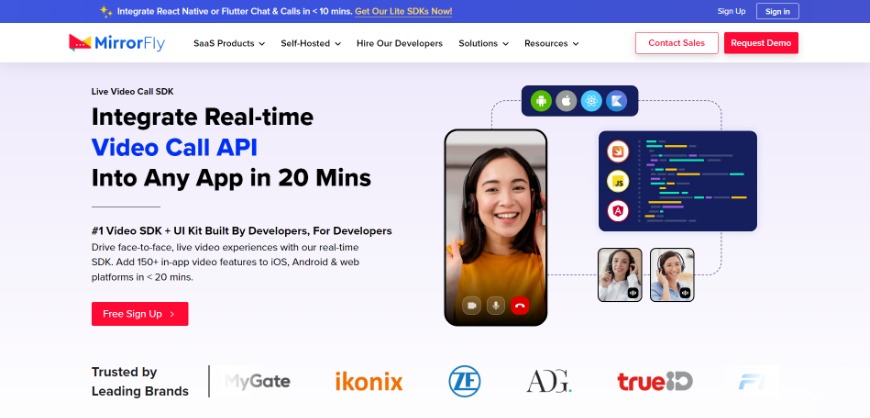Click the arrow on Free Sign Up button

(x=172, y=314)
